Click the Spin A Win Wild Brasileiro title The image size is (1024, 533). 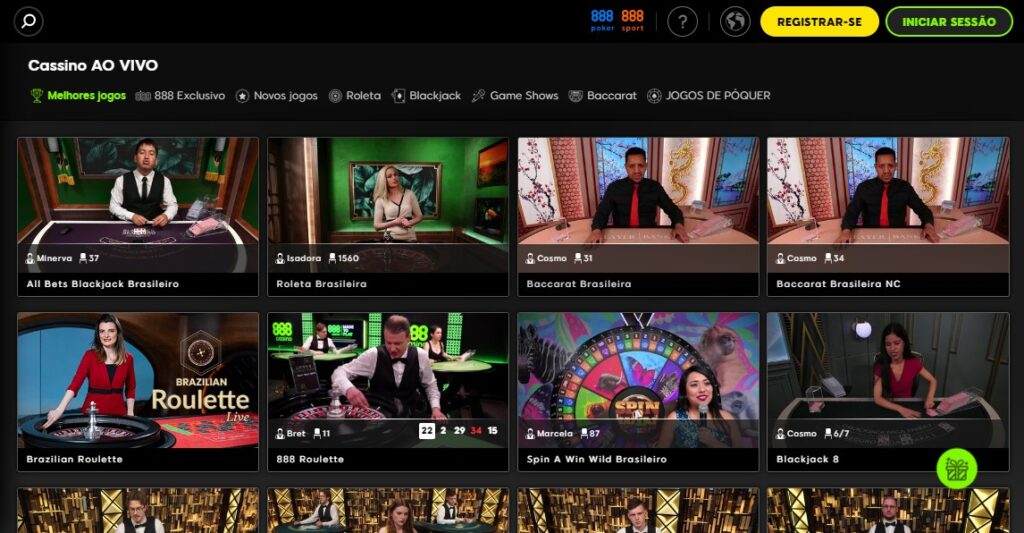[x=597, y=459]
